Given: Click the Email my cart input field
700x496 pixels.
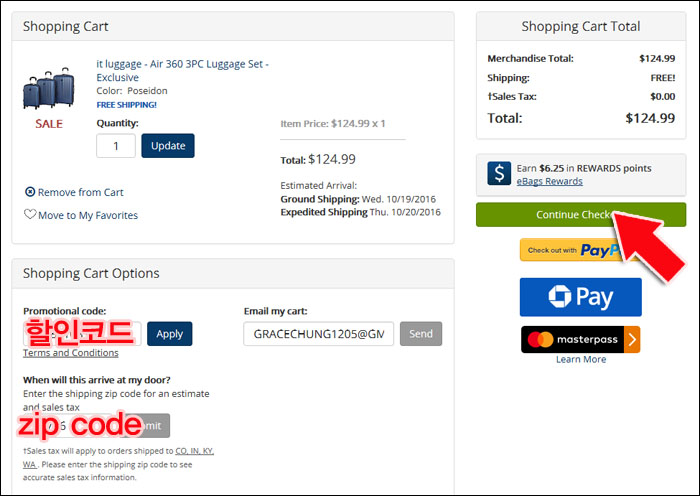Looking at the screenshot, I should pos(318,333).
